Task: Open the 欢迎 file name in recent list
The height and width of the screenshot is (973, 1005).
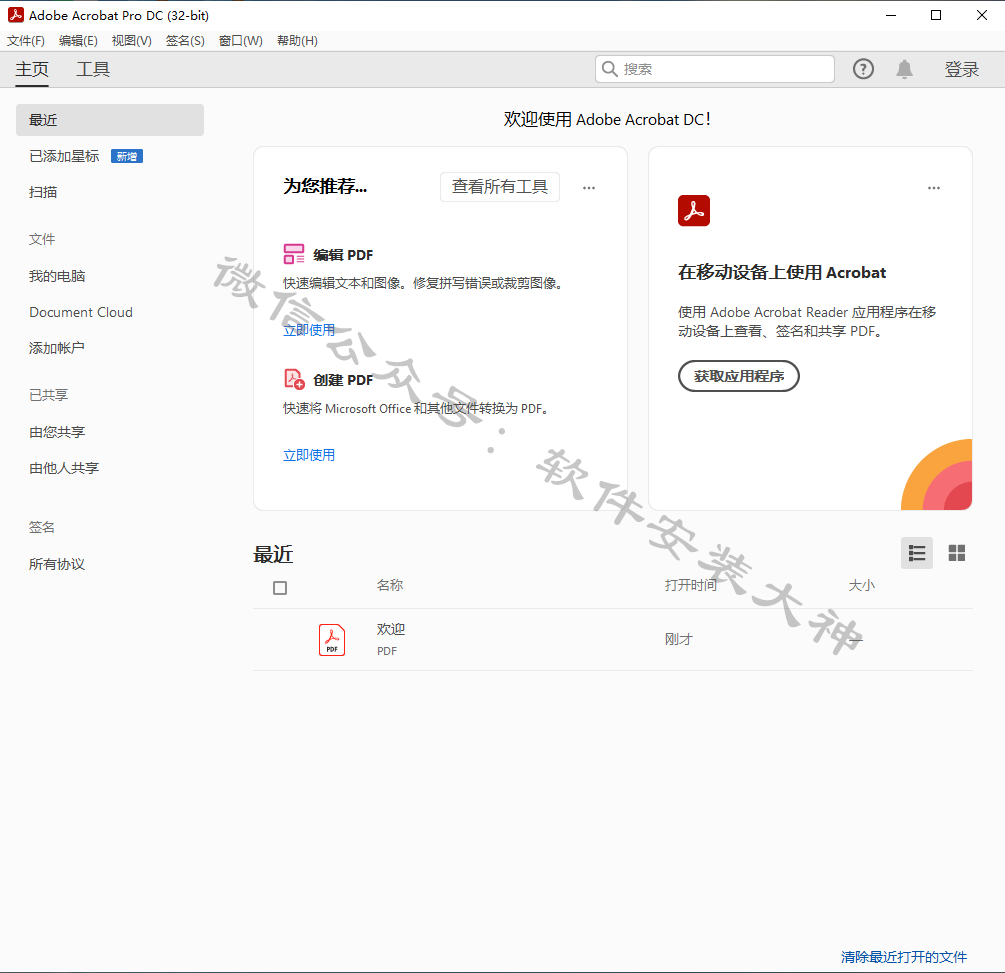Action: click(x=390, y=629)
